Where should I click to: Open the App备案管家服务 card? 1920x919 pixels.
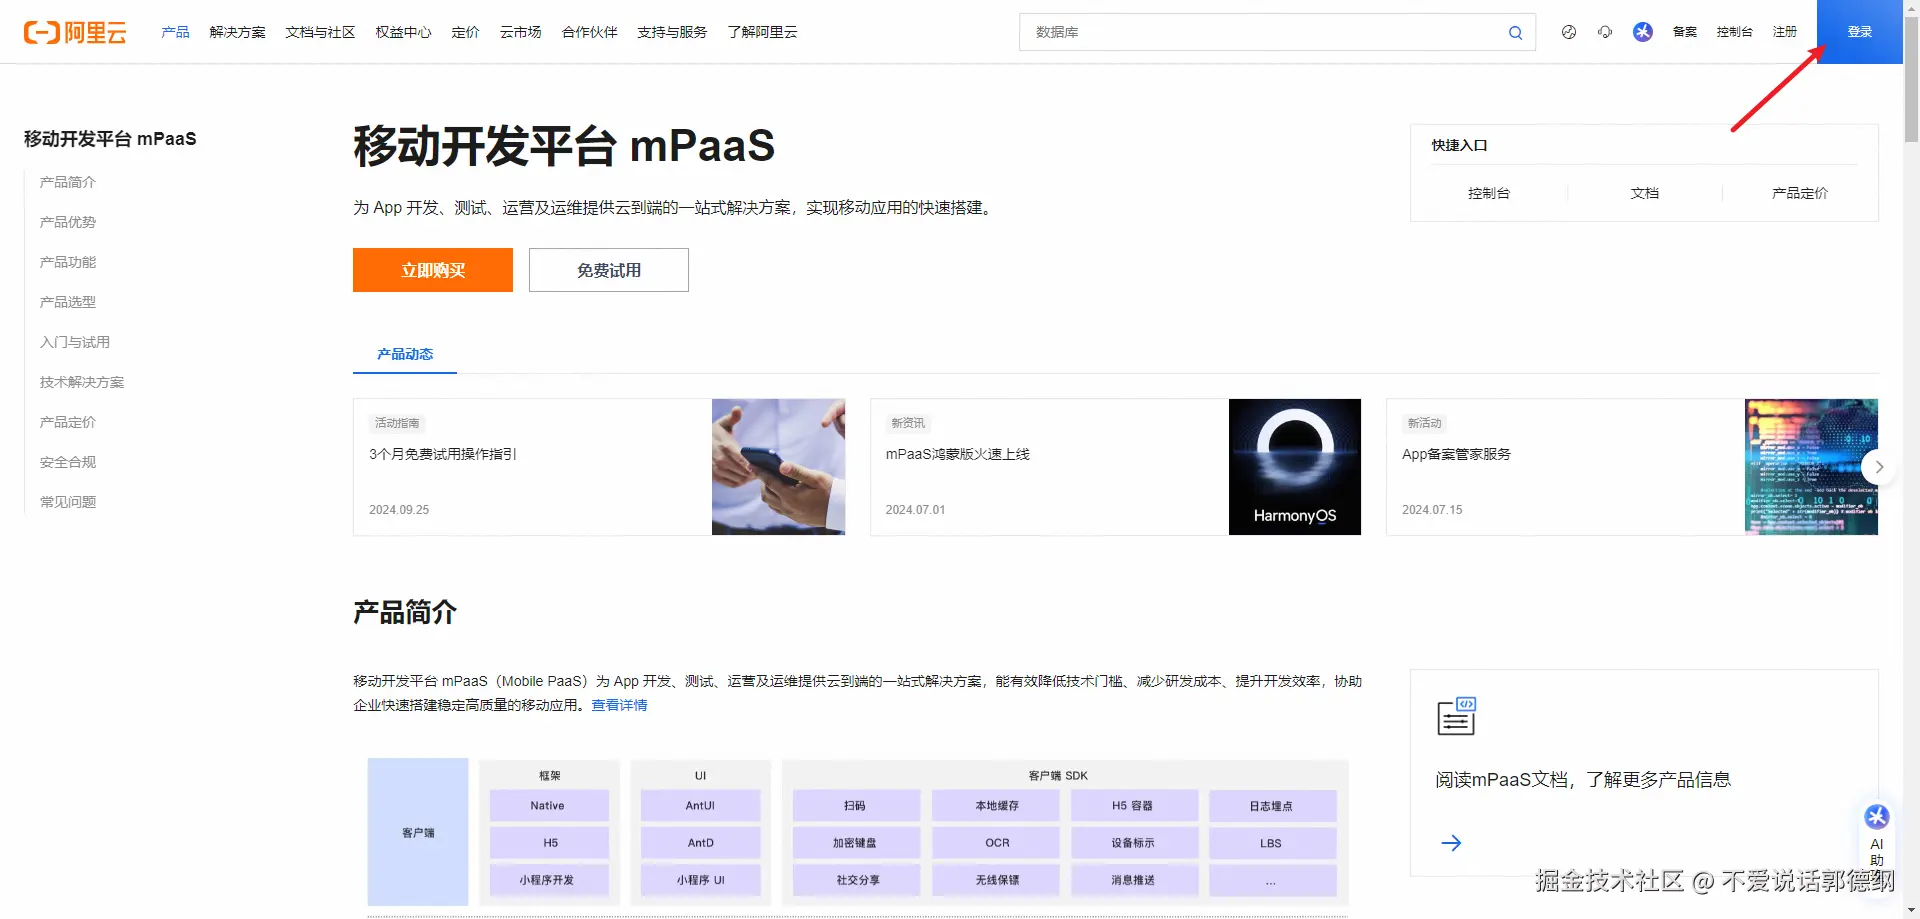pyautogui.click(x=1632, y=467)
